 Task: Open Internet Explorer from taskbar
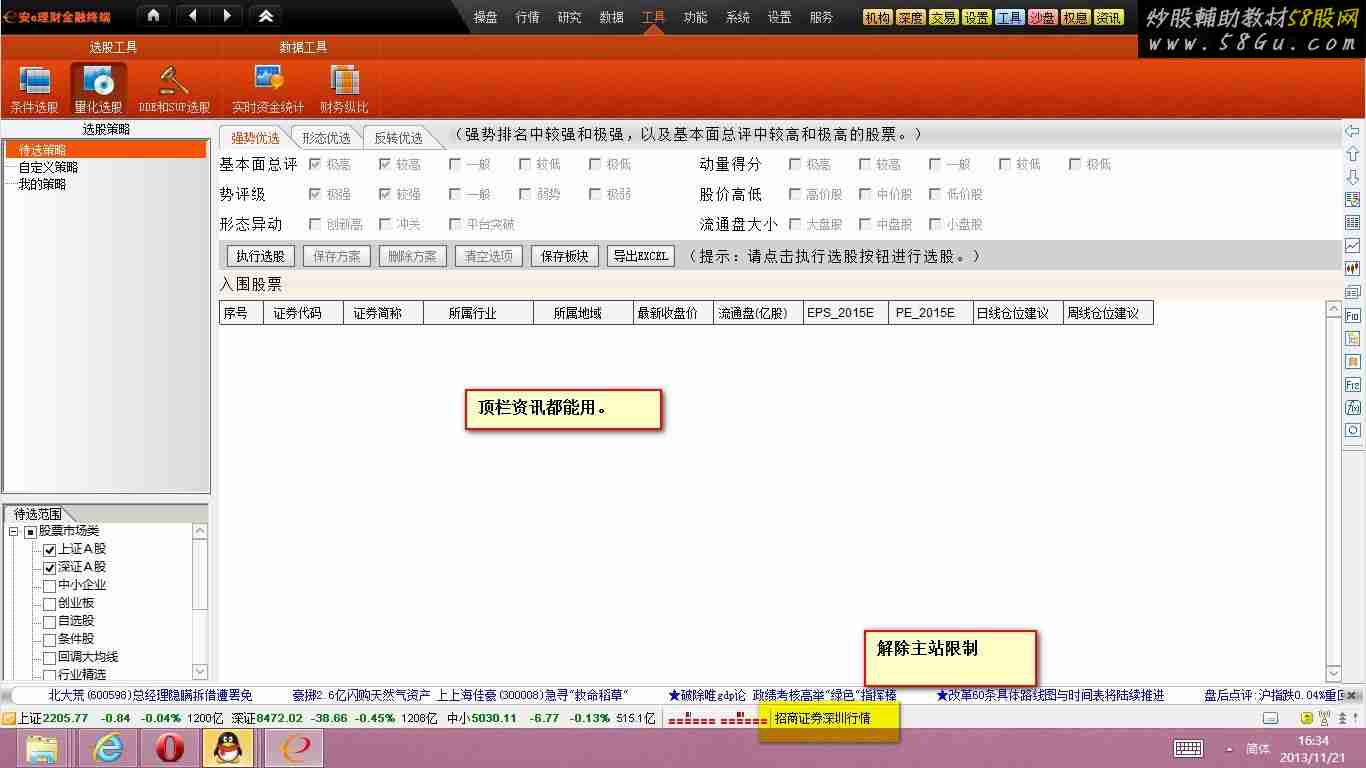coord(107,748)
